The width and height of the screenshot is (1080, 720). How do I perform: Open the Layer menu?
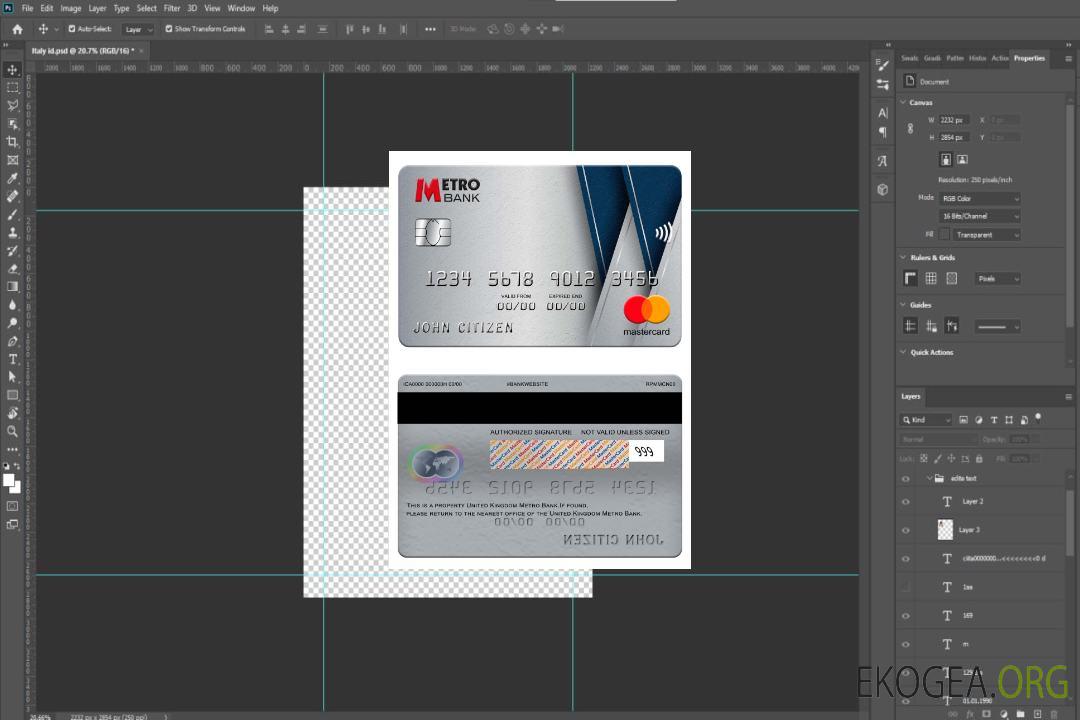click(97, 8)
